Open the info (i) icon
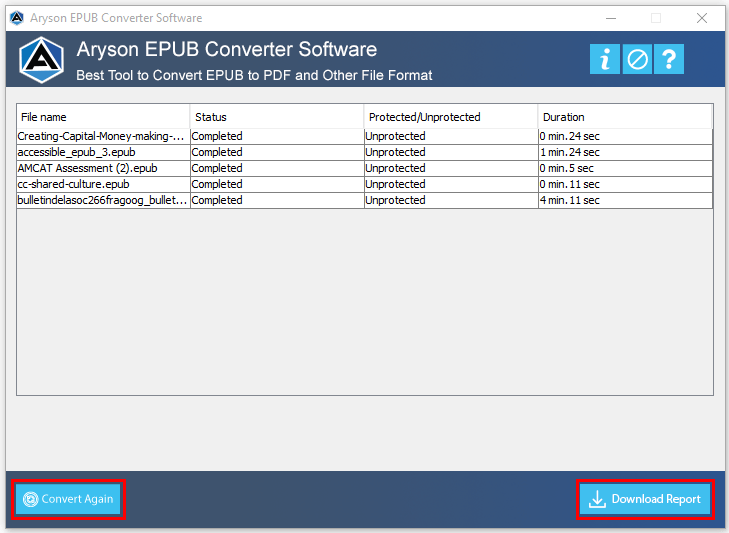 pos(604,59)
